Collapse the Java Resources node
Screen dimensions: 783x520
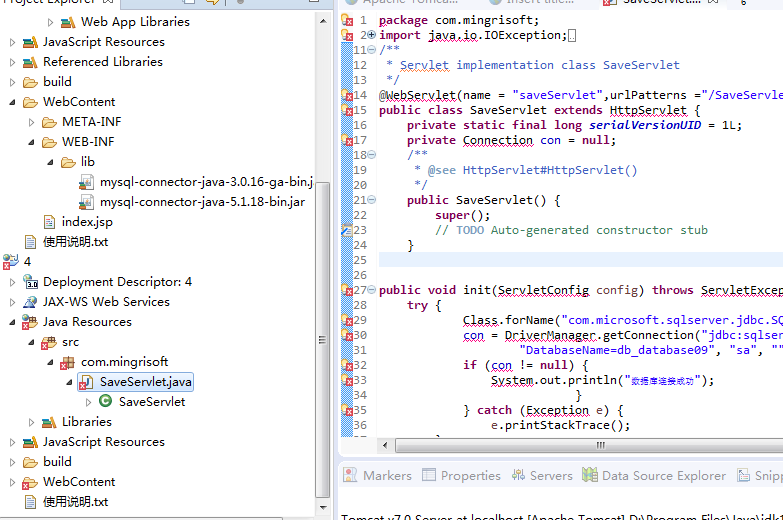point(12,322)
